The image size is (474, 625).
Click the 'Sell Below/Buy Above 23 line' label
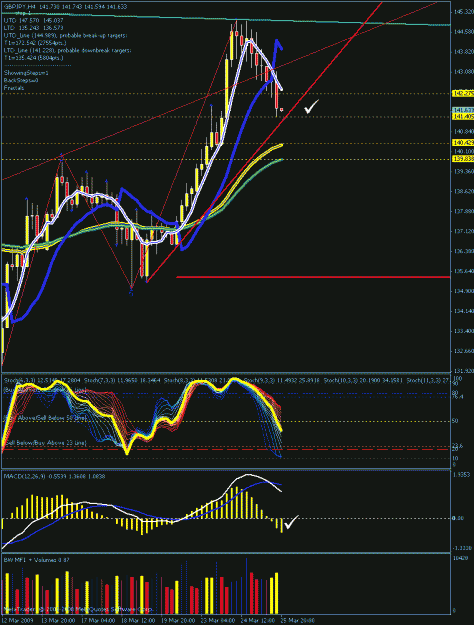pyautogui.click(x=45, y=443)
